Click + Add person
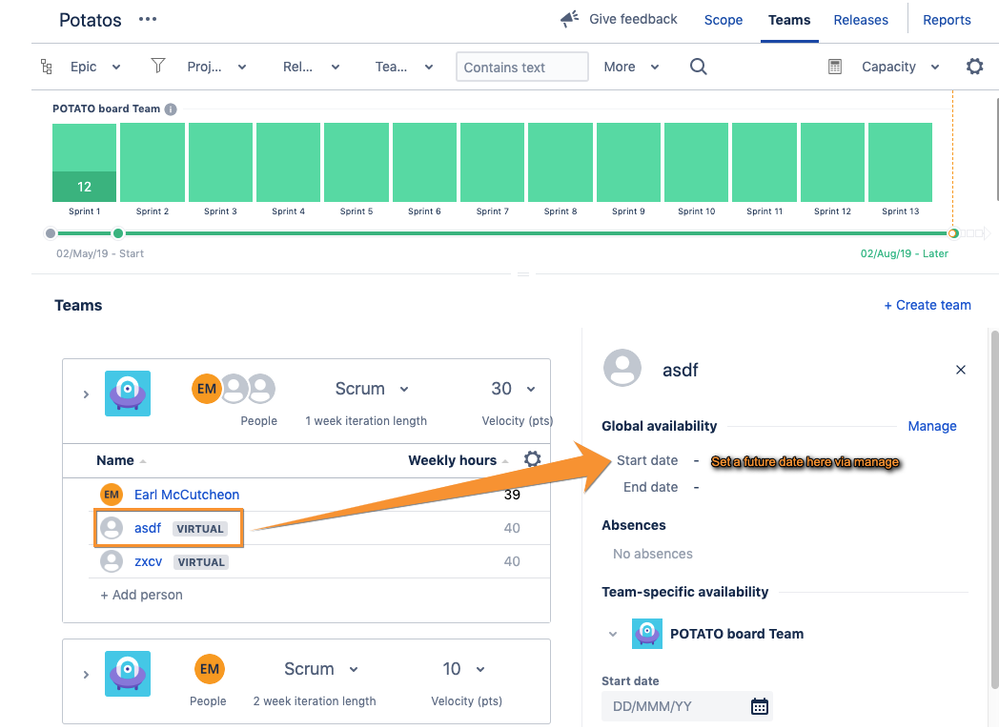The image size is (999, 727). pos(141,594)
